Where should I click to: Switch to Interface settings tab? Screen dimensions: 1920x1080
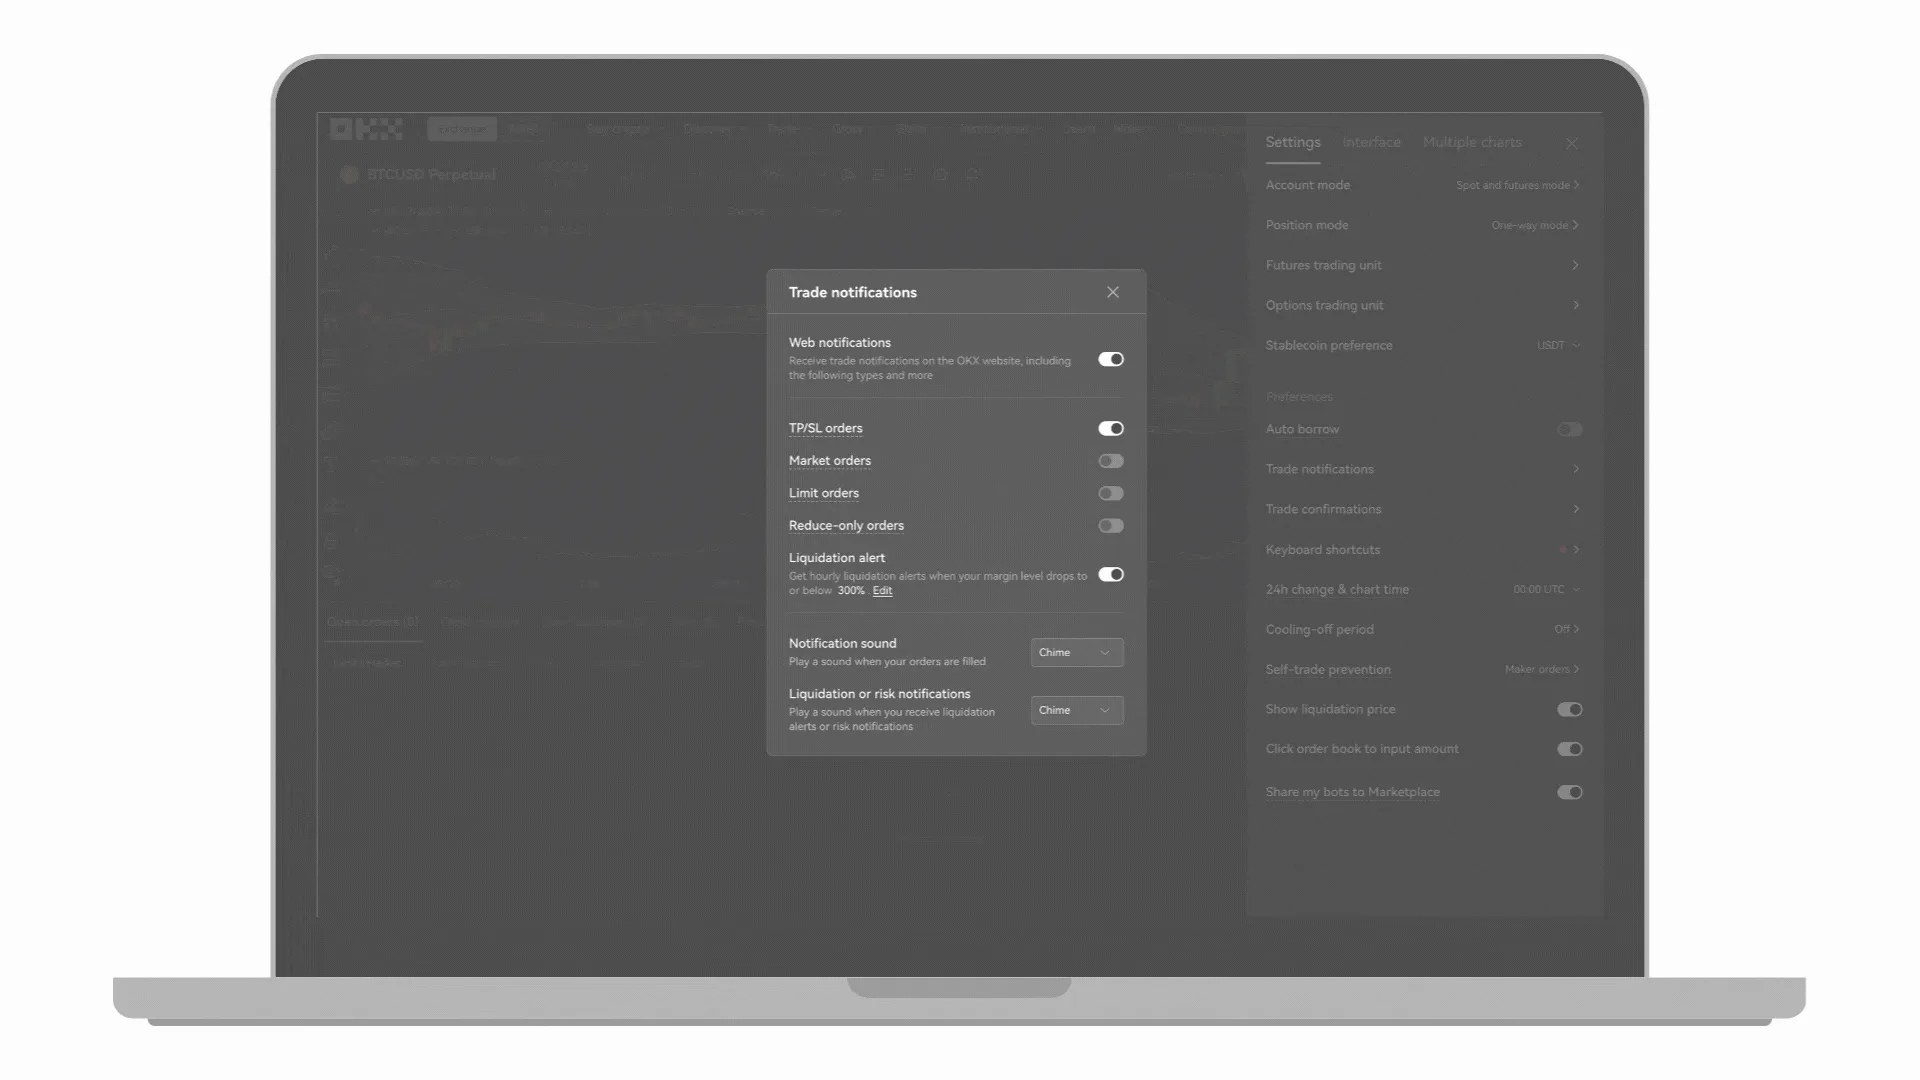pyautogui.click(x=1371, y=141)
